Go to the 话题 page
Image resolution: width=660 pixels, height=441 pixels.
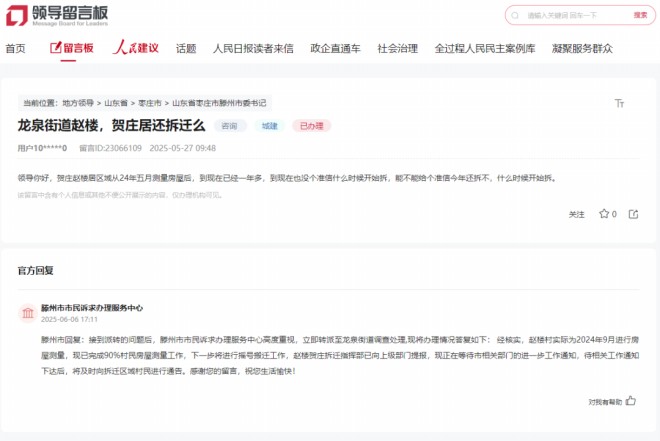[186, 48]
